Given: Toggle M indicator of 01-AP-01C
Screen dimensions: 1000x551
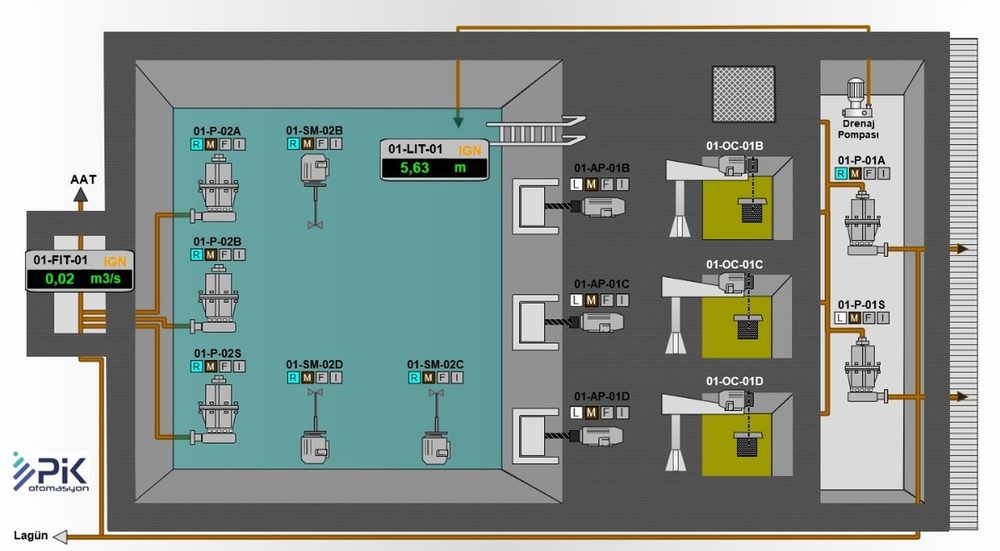Looking at the screenshot, I should (591, 300).
